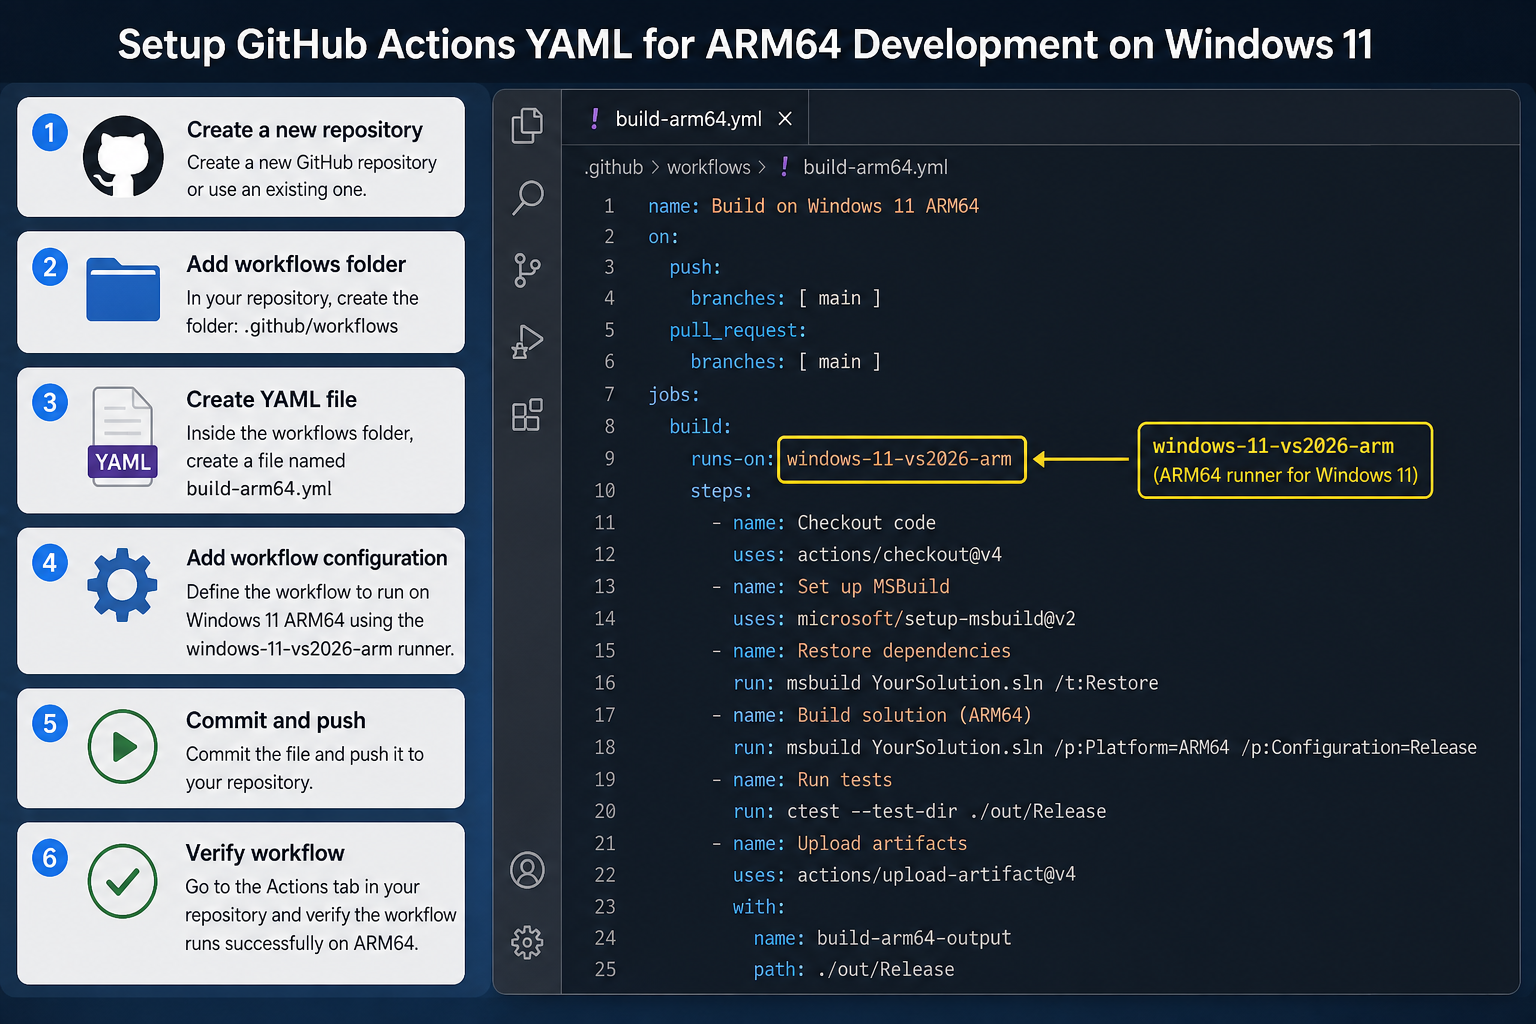1536x1024 pixels.
Task: Click 'actions/checkout@v4' text
Action: pos(899,555)
